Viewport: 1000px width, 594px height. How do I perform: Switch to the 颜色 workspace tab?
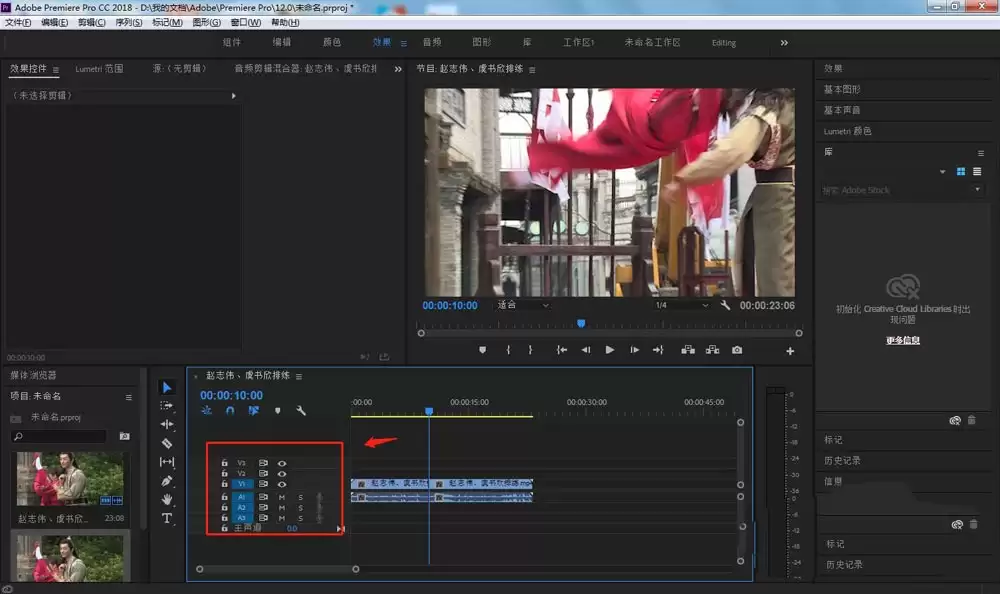pos(332,42)
